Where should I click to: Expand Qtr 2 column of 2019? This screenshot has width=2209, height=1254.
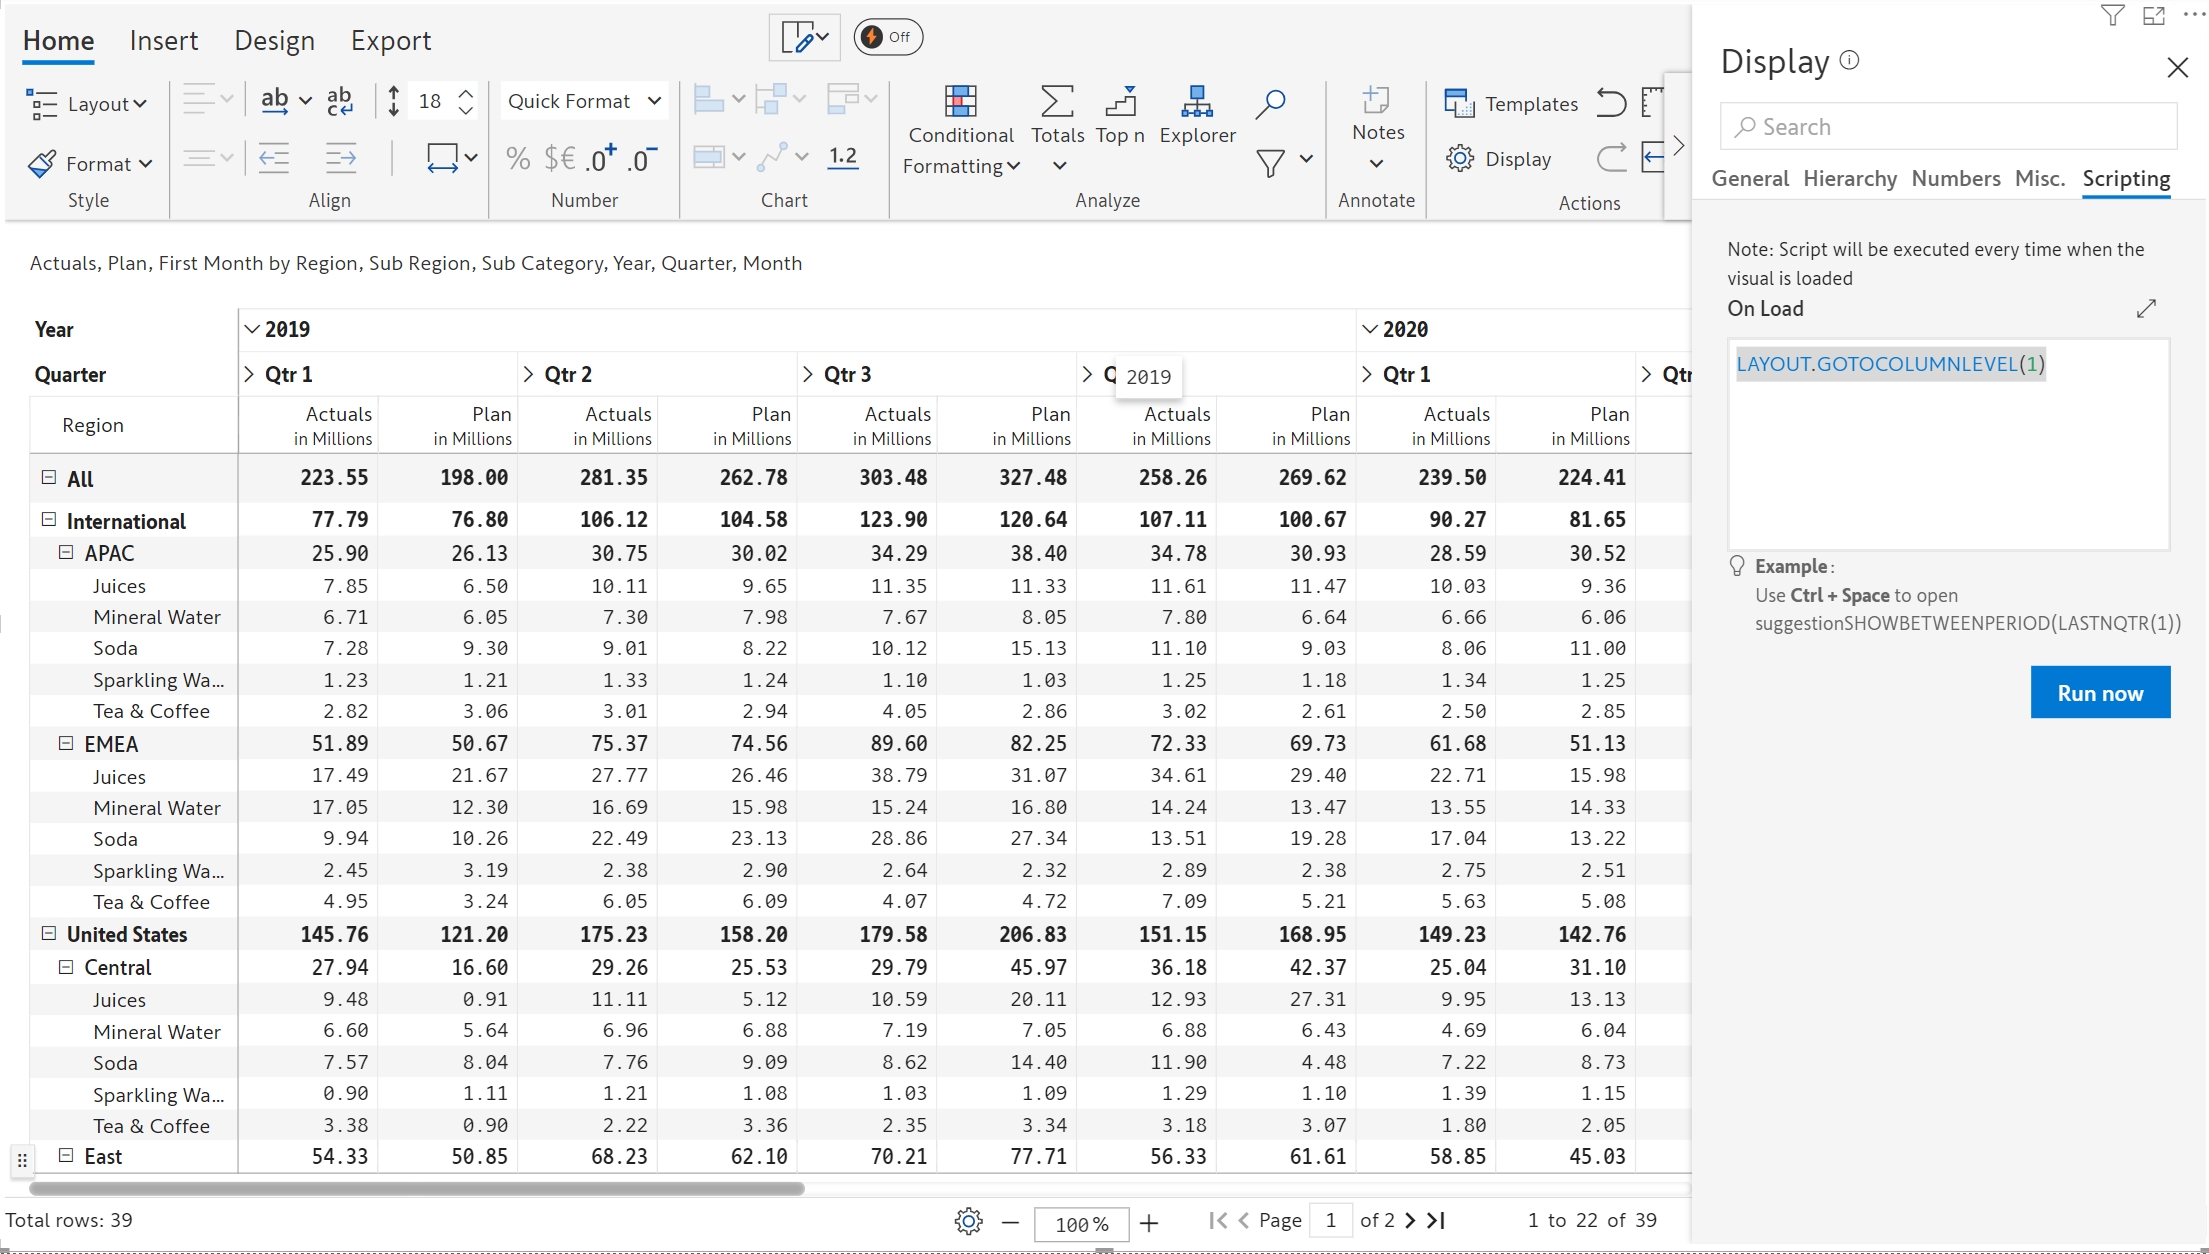[528, 374]
